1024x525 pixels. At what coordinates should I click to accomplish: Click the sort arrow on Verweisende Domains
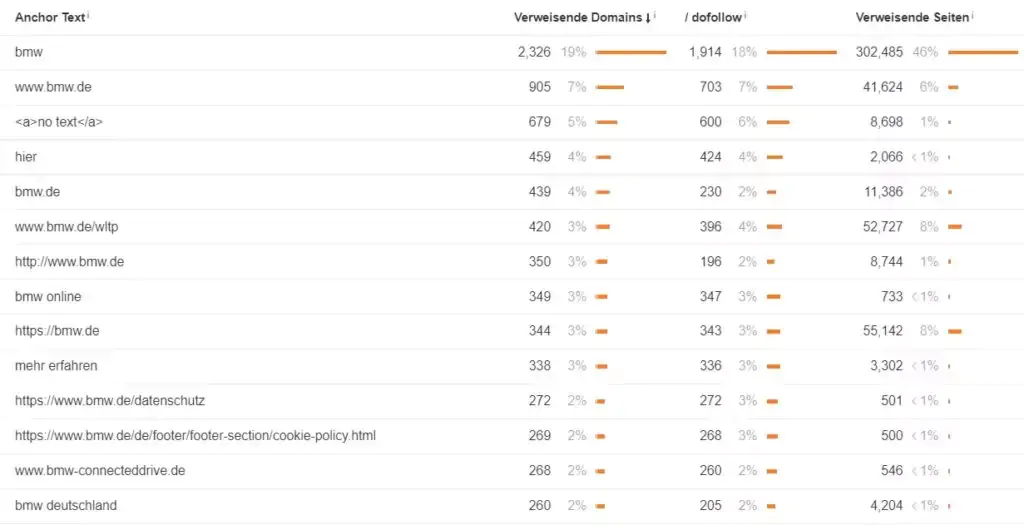pos(648,17)
